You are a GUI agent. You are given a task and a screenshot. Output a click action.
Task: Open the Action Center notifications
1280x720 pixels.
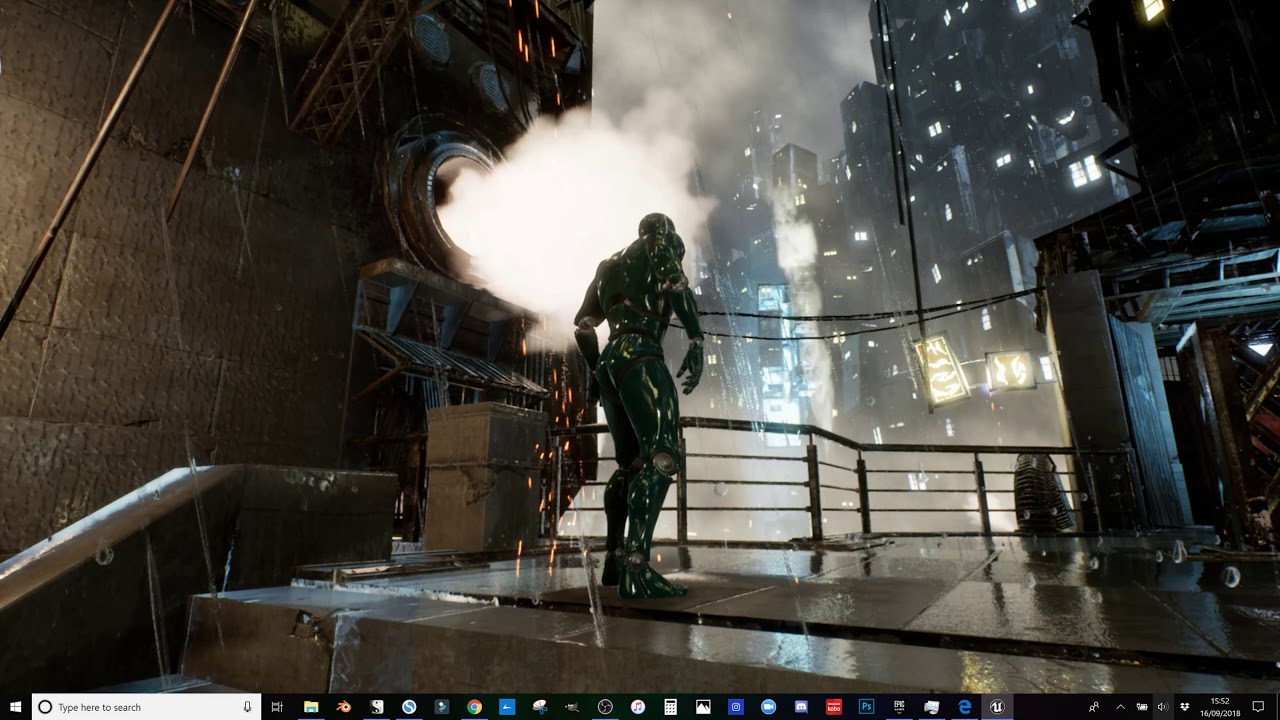click(x=1258, y=707)
